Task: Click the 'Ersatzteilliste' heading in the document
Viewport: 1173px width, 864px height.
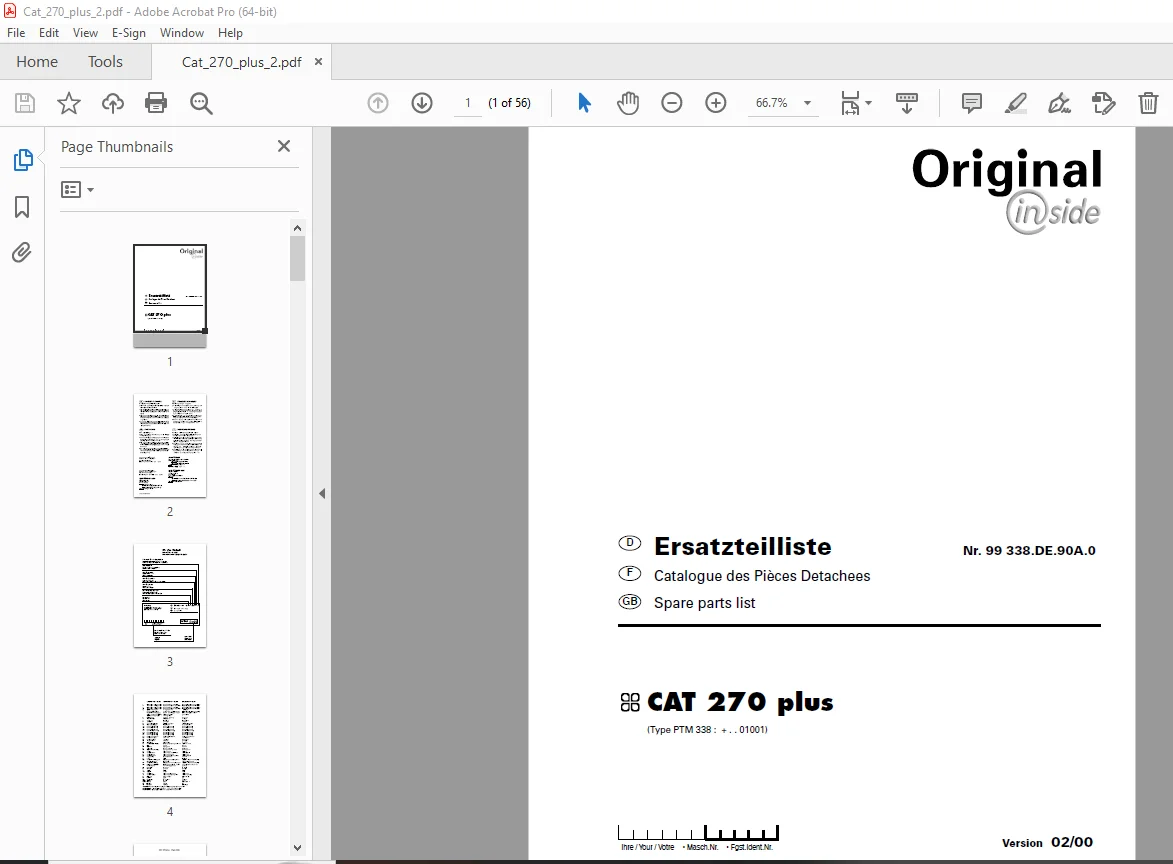Action: (x=742, y=547)
